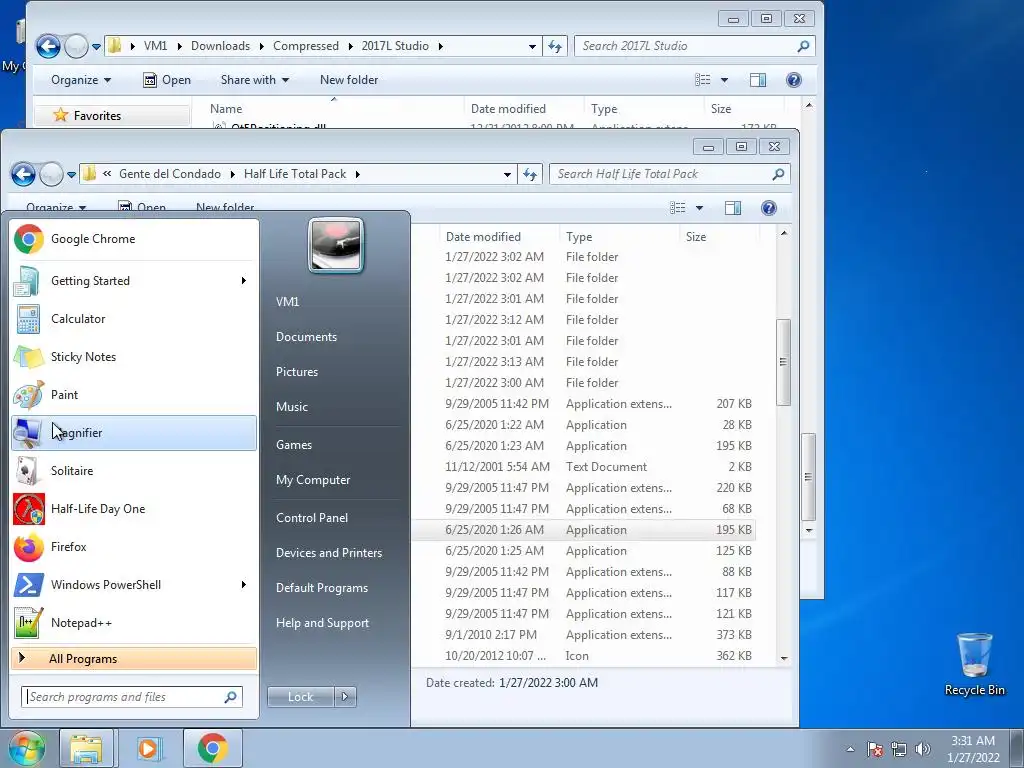
Task: Change view icon in 2017L Studio window
Action: pyautogui.click(x=703, y=80)
